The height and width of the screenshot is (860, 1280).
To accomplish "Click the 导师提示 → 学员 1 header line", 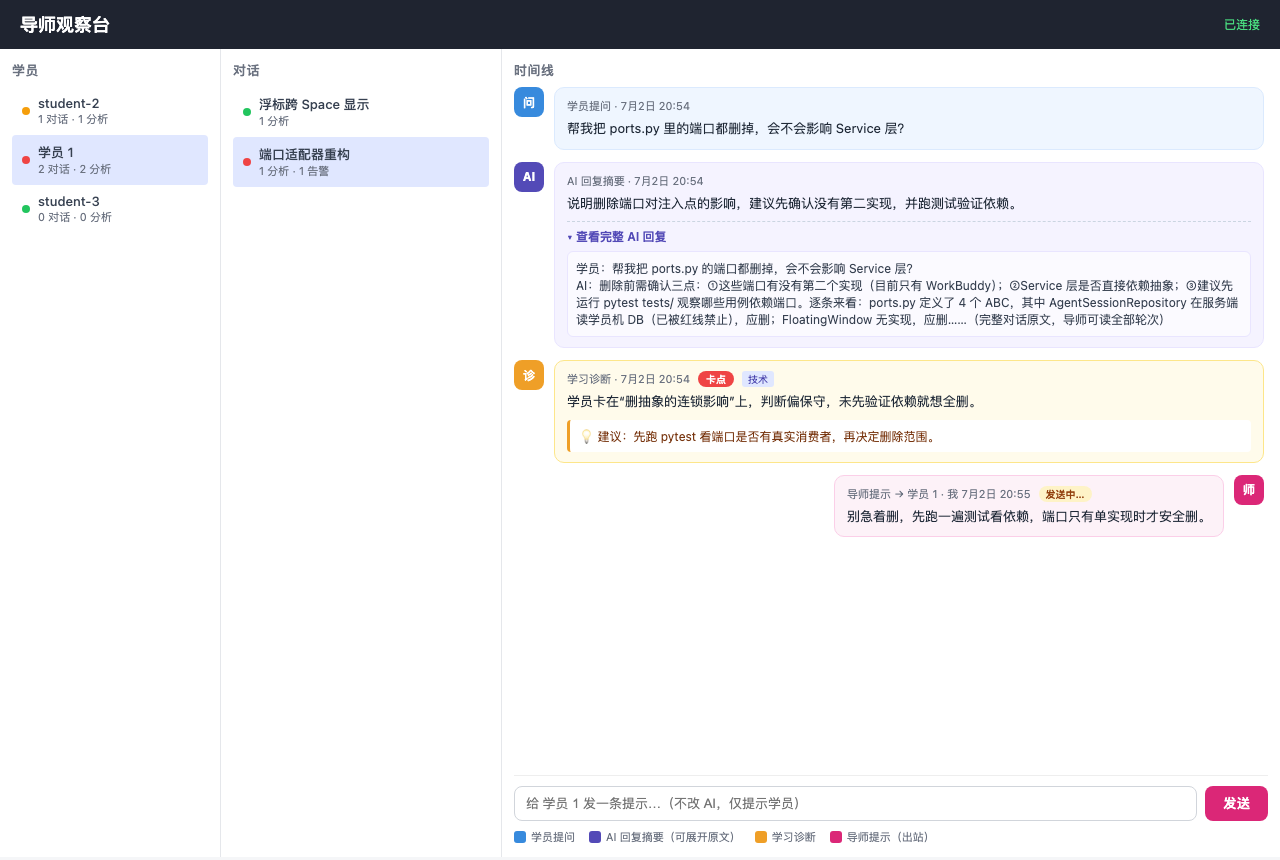I will pos(938,494).
